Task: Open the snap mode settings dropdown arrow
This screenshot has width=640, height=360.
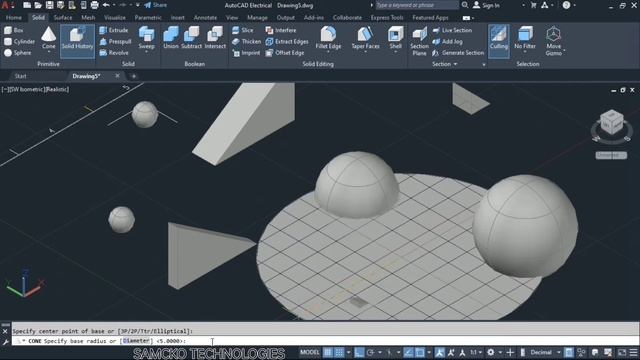Action: tap(348, 352)
